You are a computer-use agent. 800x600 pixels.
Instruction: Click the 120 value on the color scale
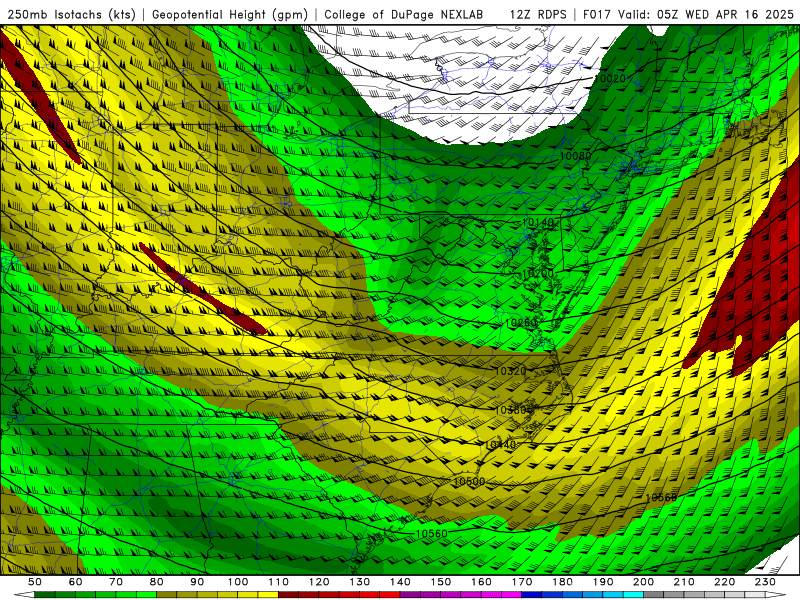pos(319,582)
